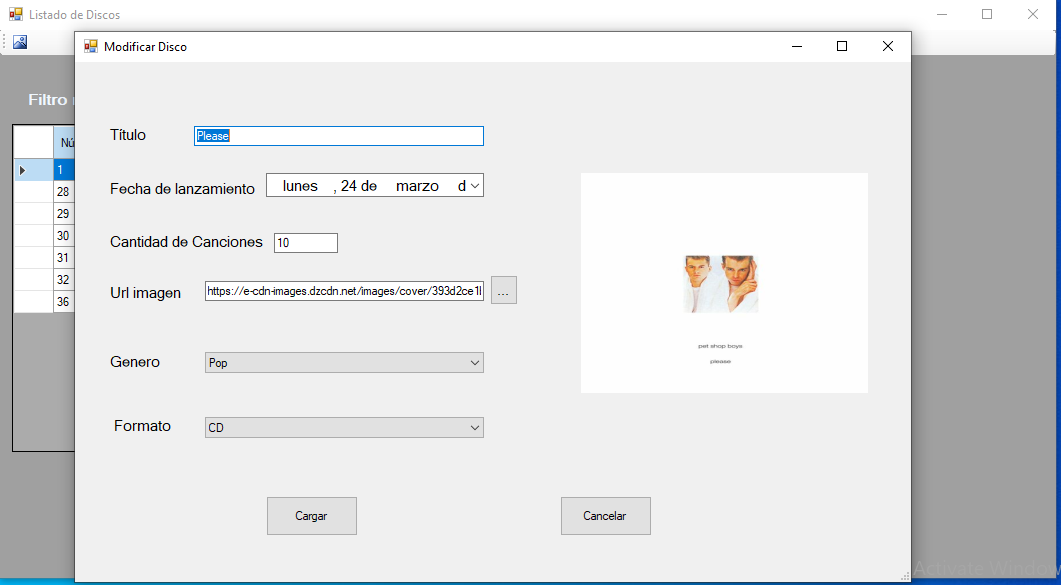Image resolution: width=1061 pixels, height=585 pixels.
Task: Click the Listado de Discos app icon
Action: (16, 15)
